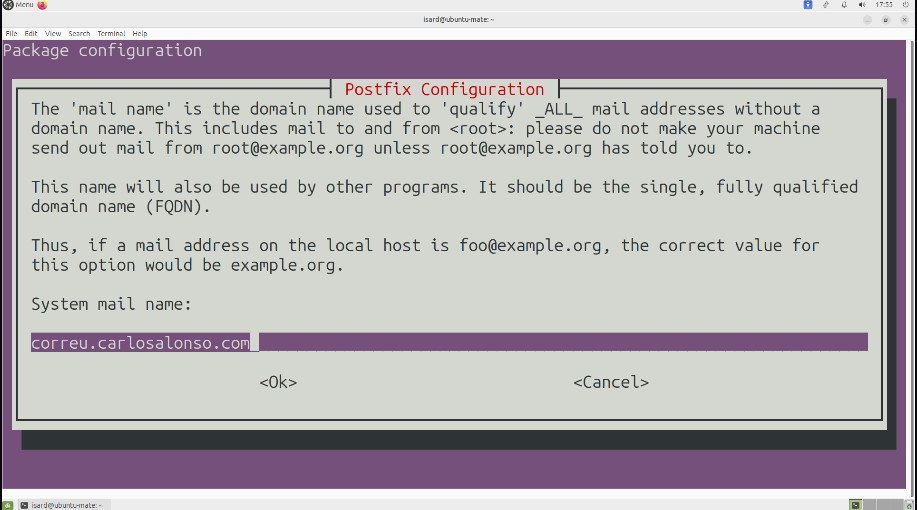Open the Terminal menu

coord(111,33)
